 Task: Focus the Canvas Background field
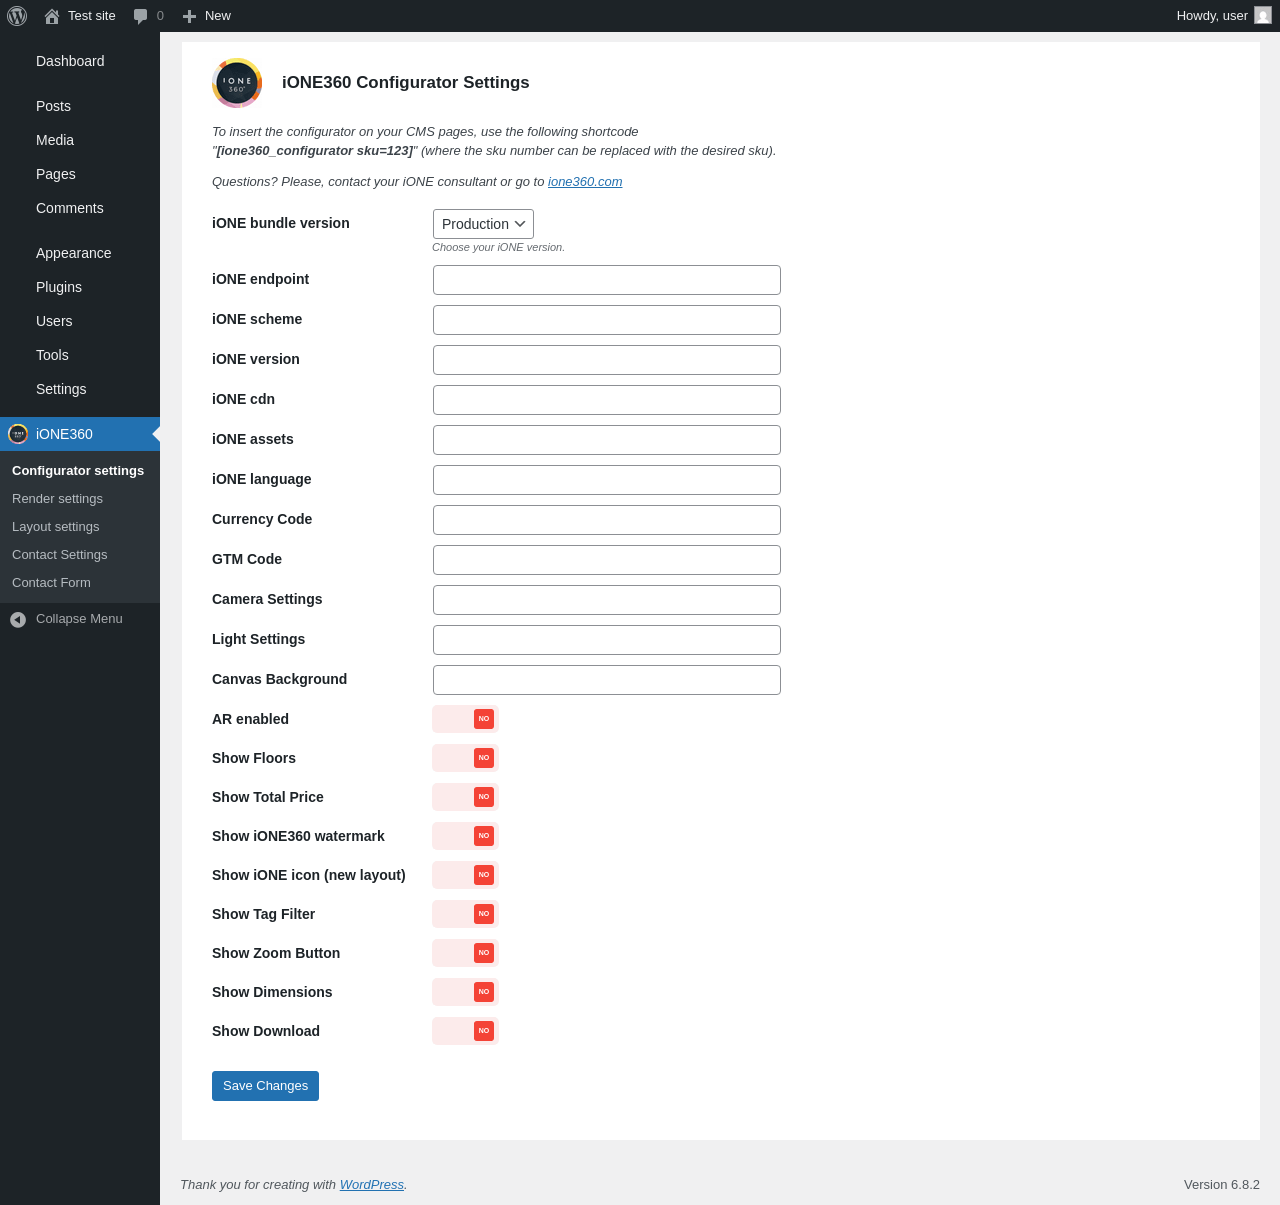(x=607, y=680)
